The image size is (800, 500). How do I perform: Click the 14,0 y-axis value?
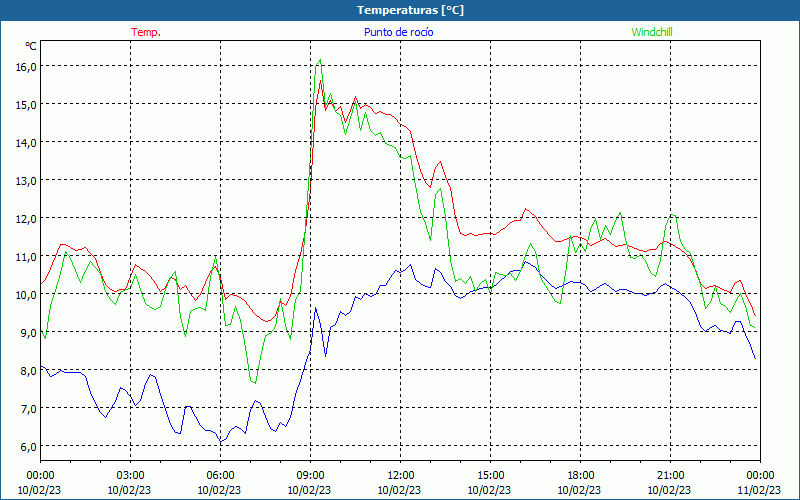pyautogui.click(x=26, y=143)
